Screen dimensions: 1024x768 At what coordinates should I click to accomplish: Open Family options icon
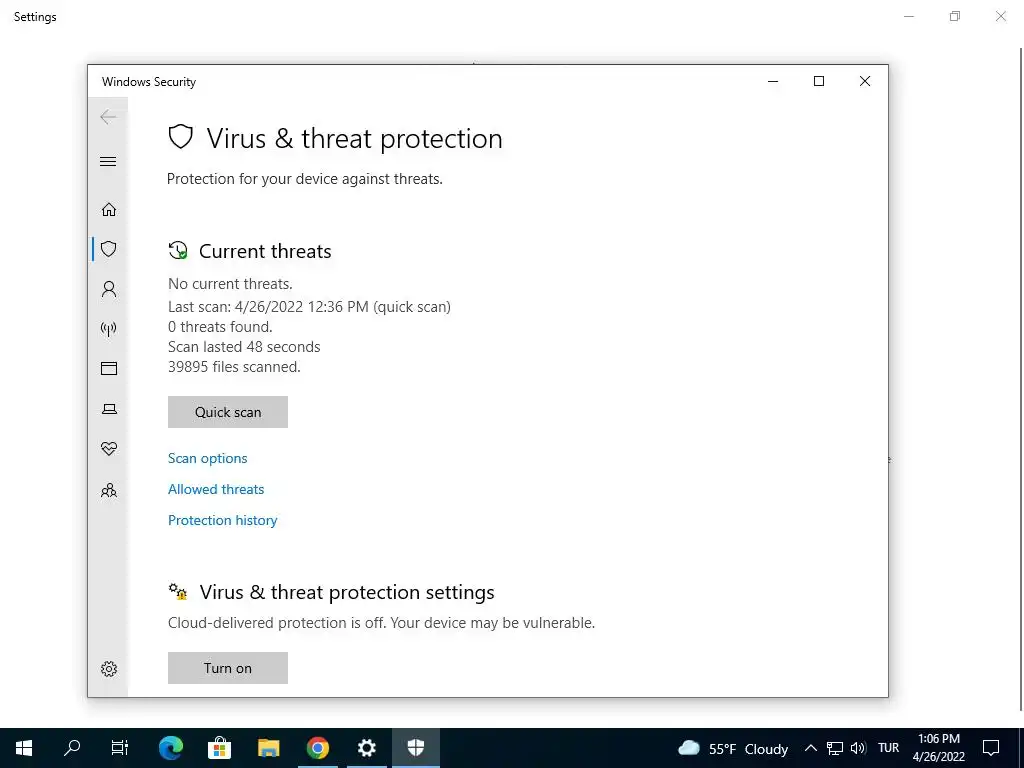(108, 490)
